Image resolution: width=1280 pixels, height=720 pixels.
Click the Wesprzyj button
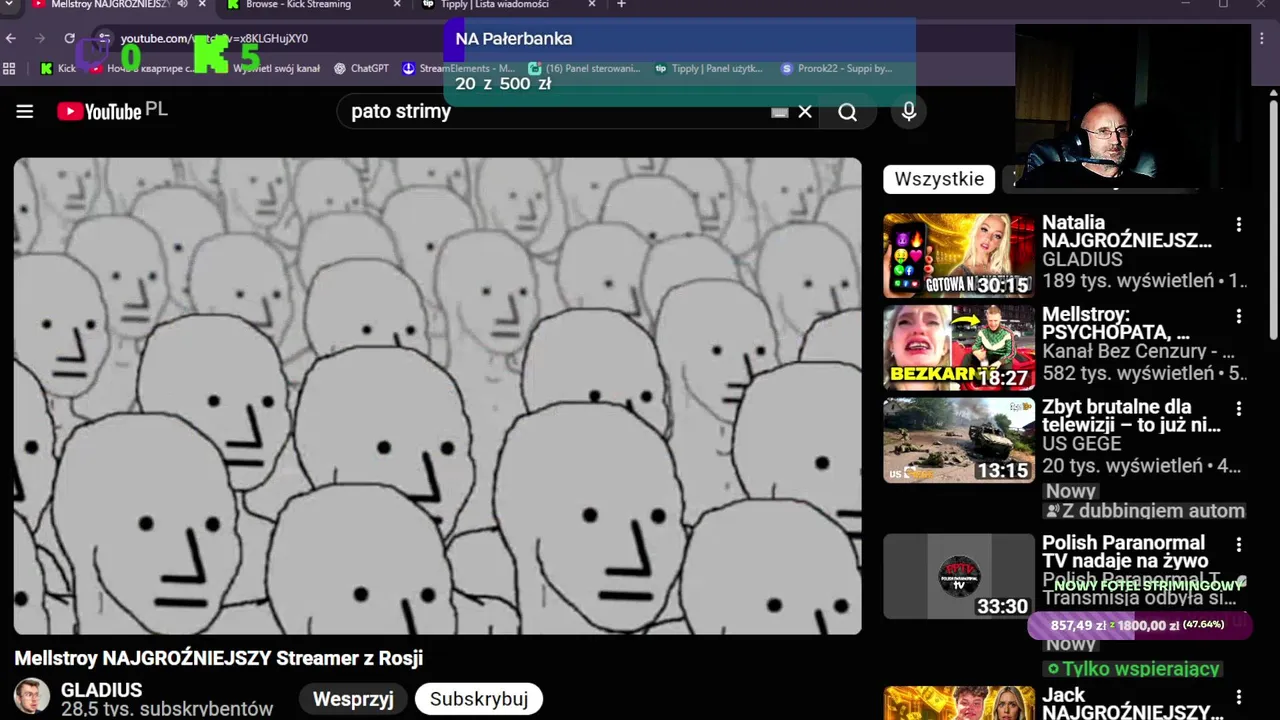pos(353,699)
